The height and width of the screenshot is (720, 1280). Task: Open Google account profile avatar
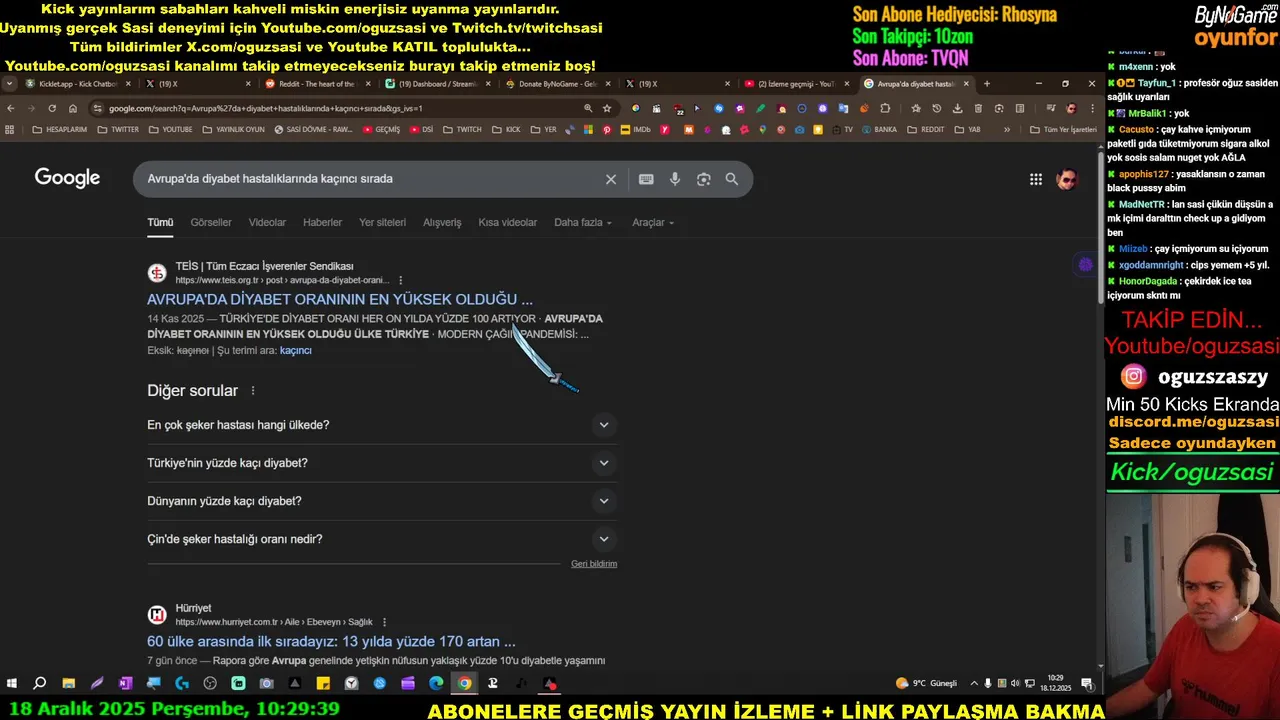coord(1067,179)
